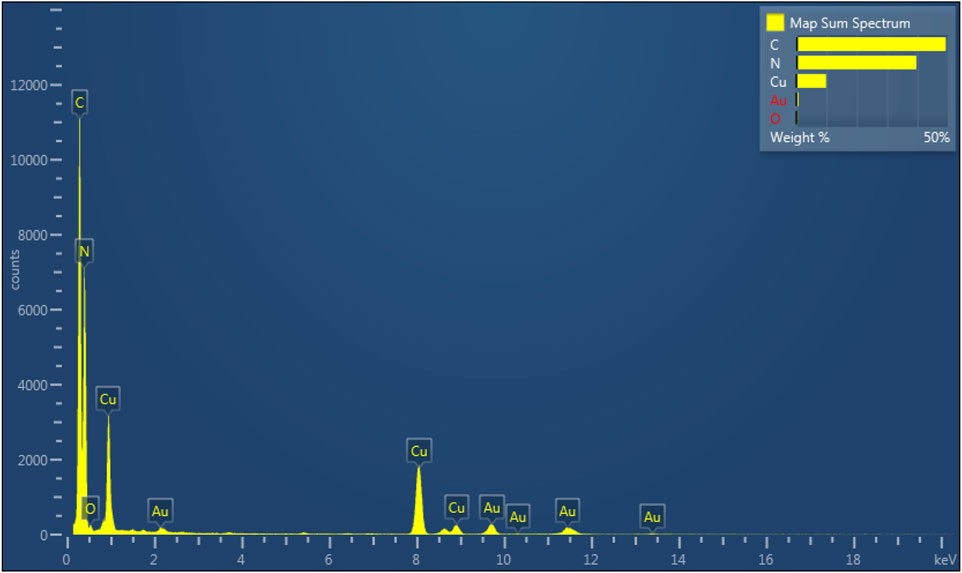Select the Au label near 10.3 keV
Screen dimensions: 962x573
click(x=518, y=517)
